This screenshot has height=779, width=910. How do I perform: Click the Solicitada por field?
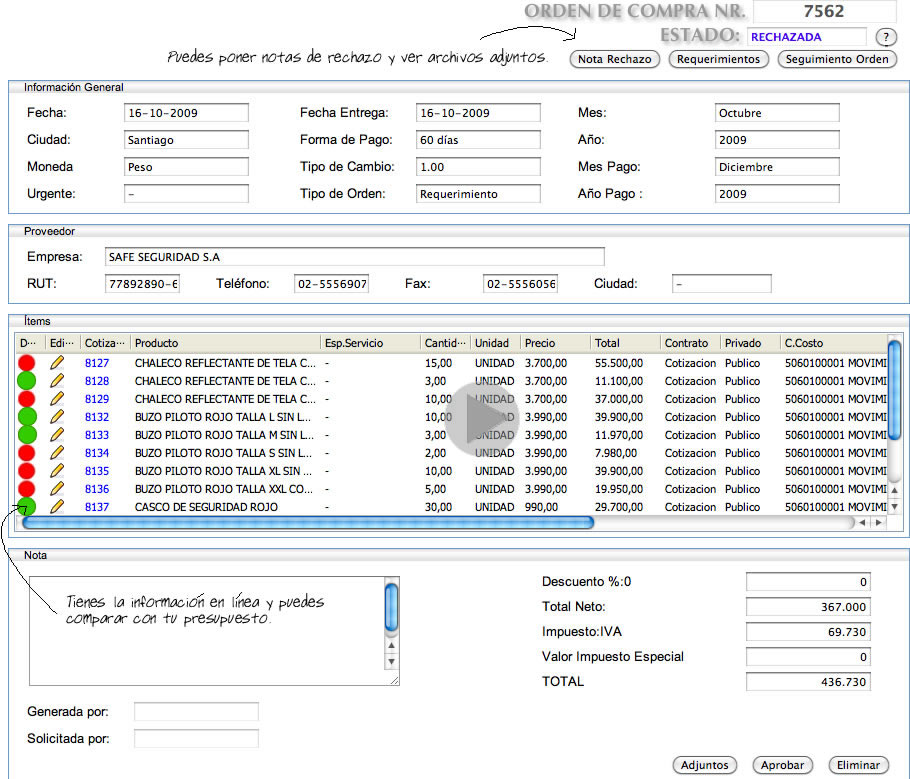196,739
